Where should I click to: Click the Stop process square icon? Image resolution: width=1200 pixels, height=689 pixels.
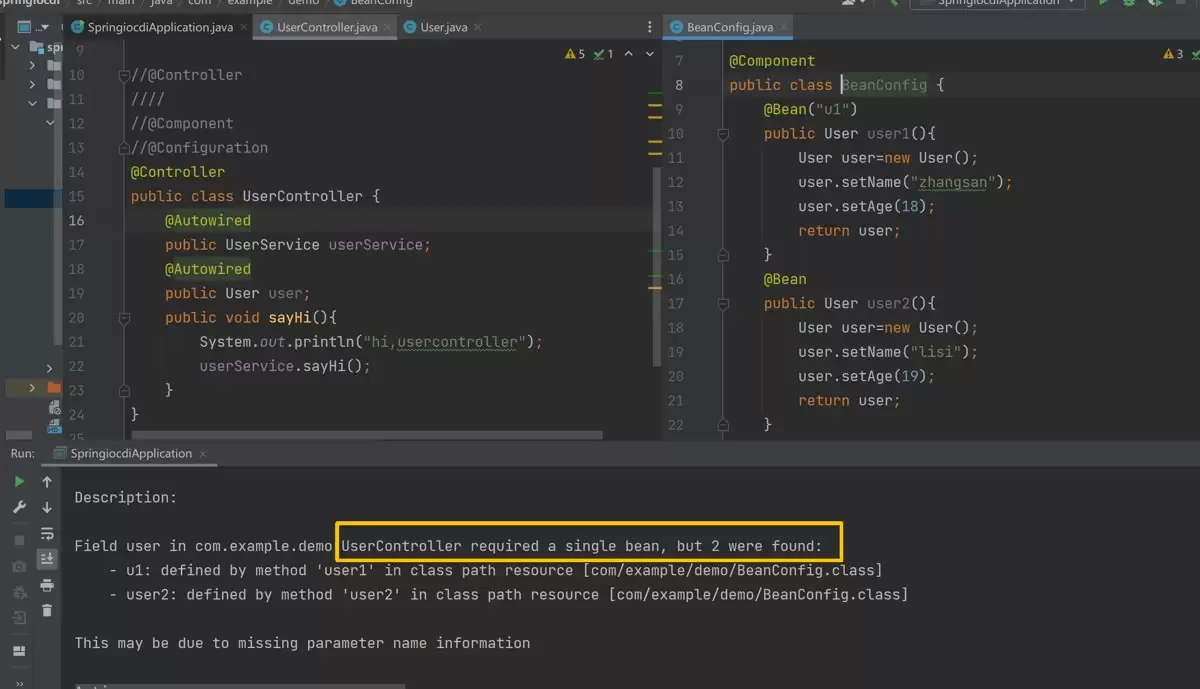pos(19,541)
